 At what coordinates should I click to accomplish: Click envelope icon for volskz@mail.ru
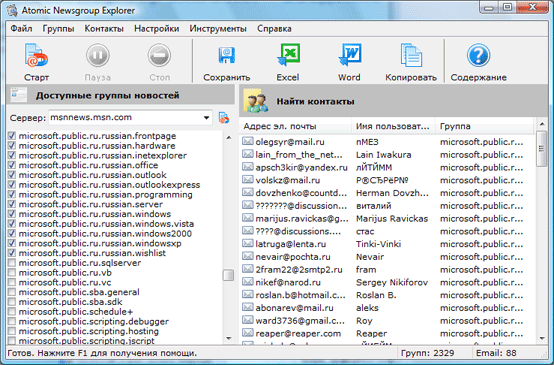pos(248,180)
